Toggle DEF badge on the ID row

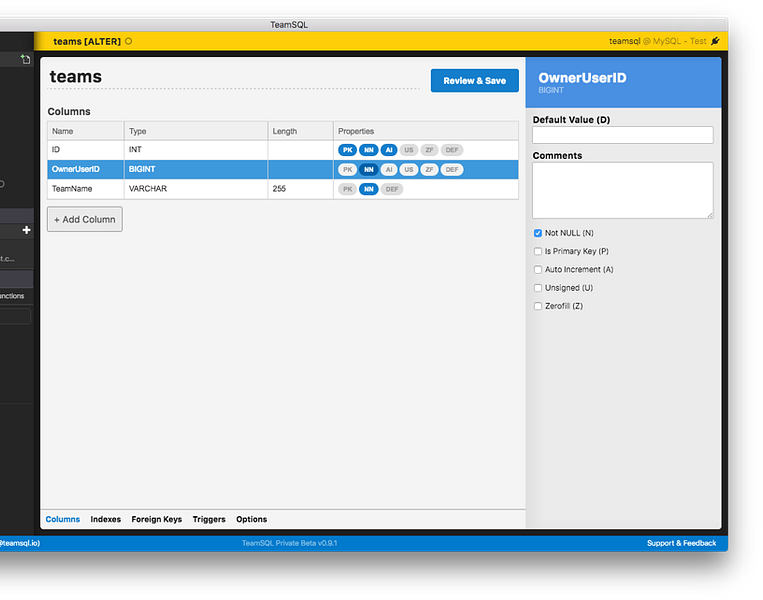pyautogui.click(x=452, y=150)
